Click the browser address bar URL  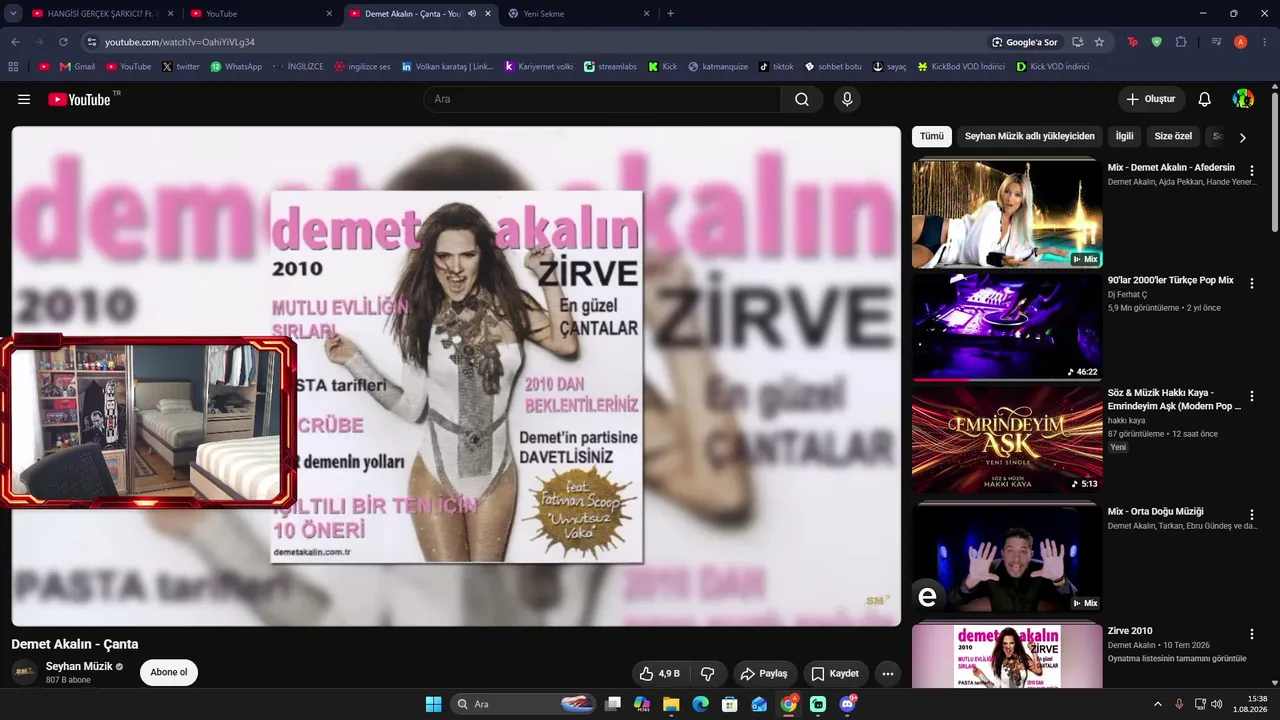pyautogui.click(x=180, y=42)
